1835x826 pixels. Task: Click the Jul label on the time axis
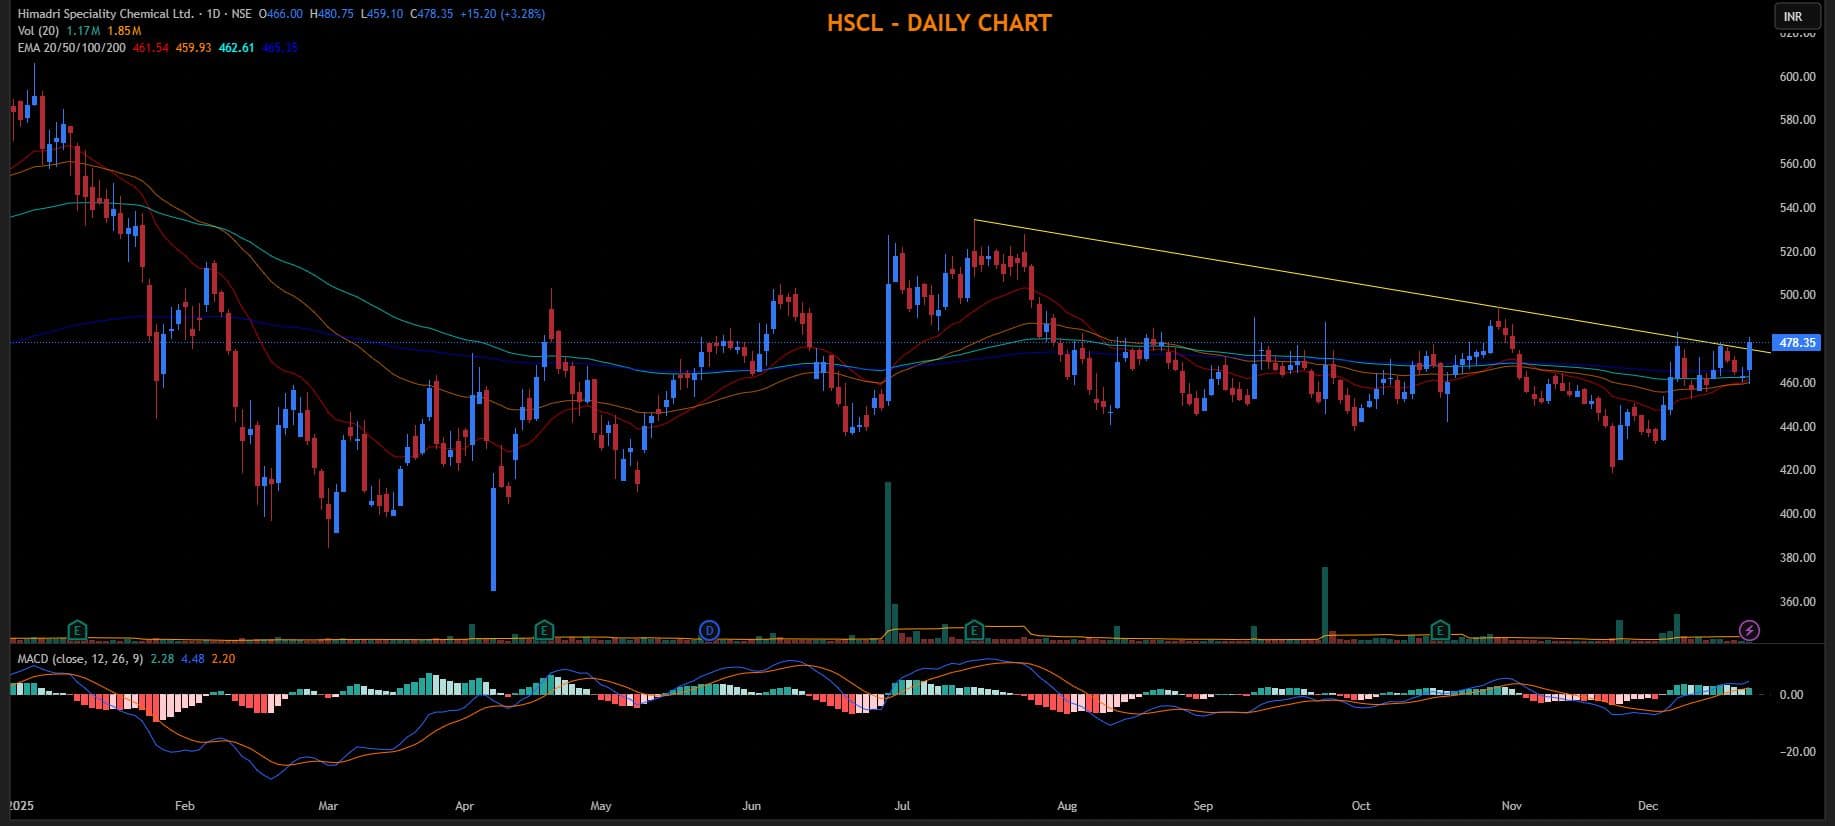coord(902,806)
